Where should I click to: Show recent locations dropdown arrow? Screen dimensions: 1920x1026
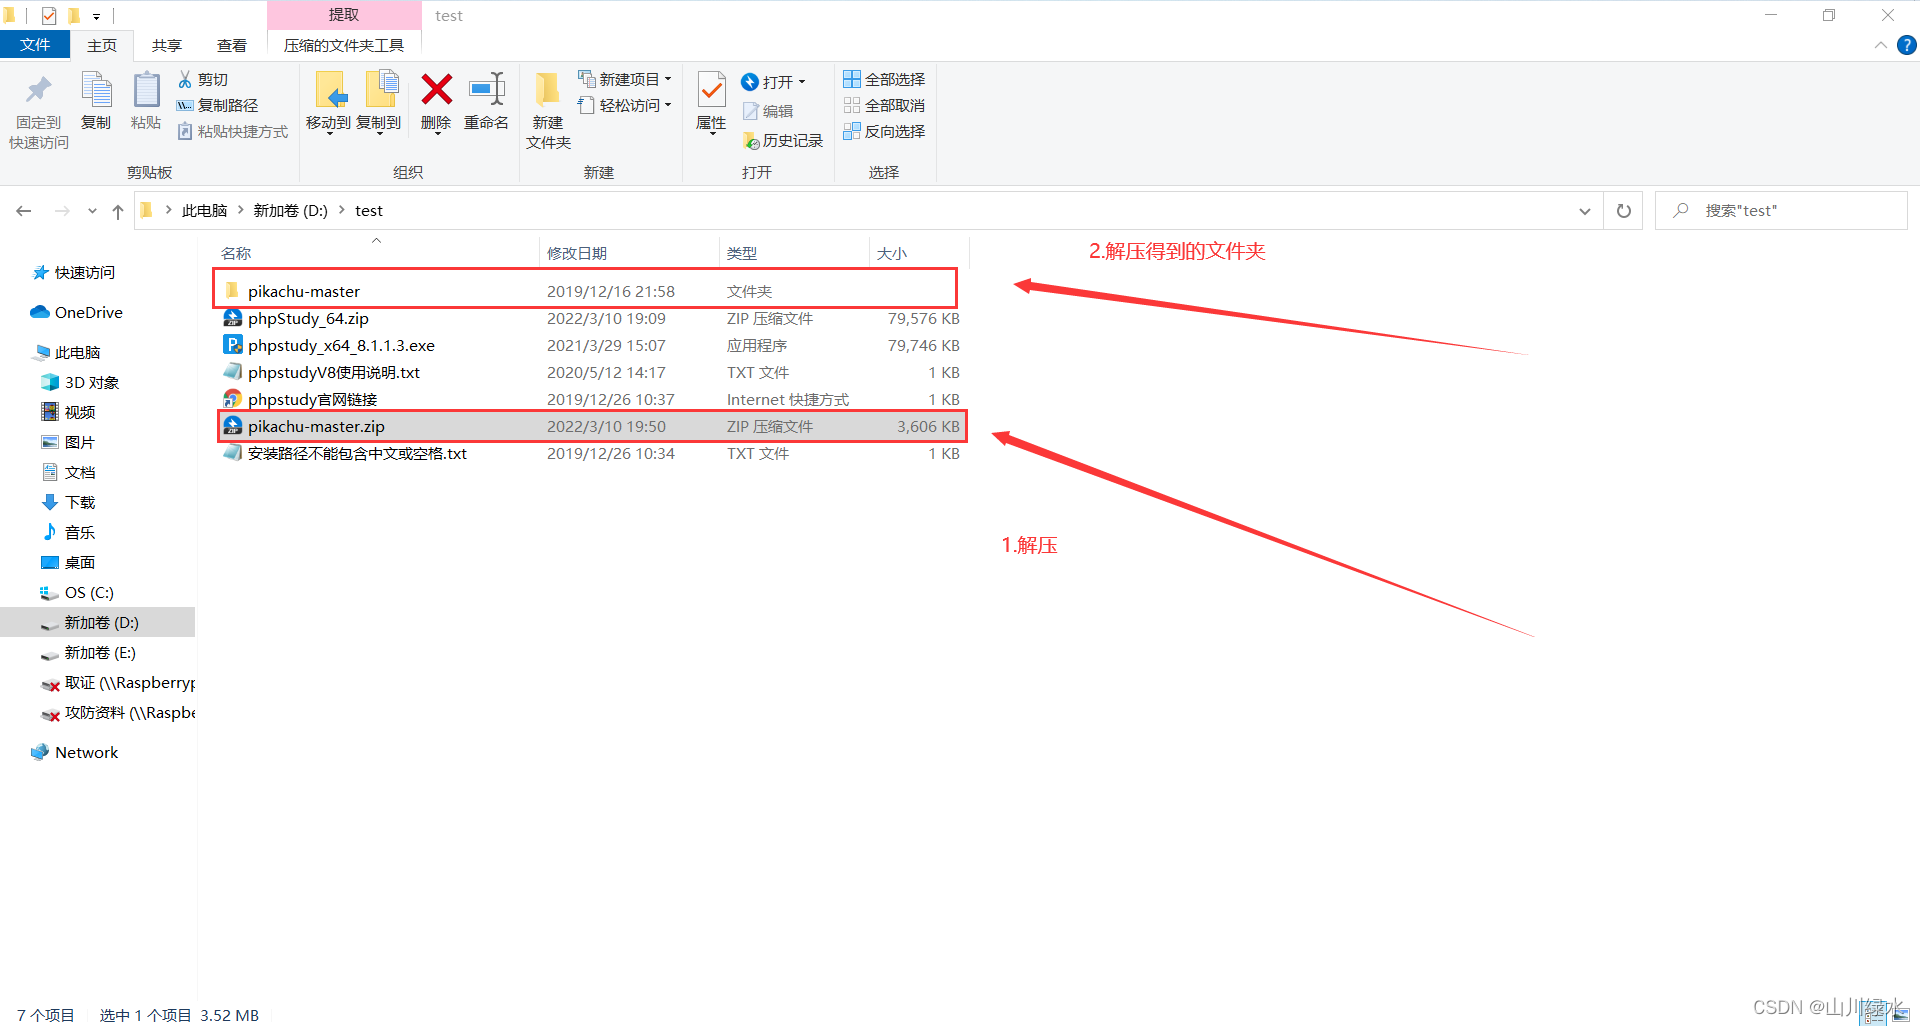coord(92,211)
